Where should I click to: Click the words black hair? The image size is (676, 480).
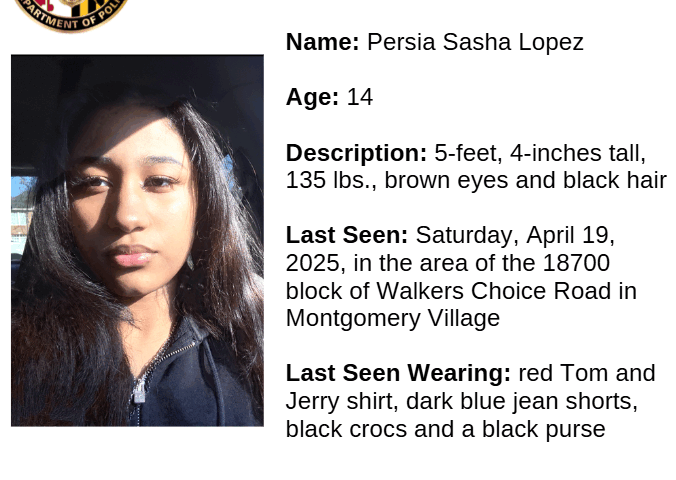(614, 180)
